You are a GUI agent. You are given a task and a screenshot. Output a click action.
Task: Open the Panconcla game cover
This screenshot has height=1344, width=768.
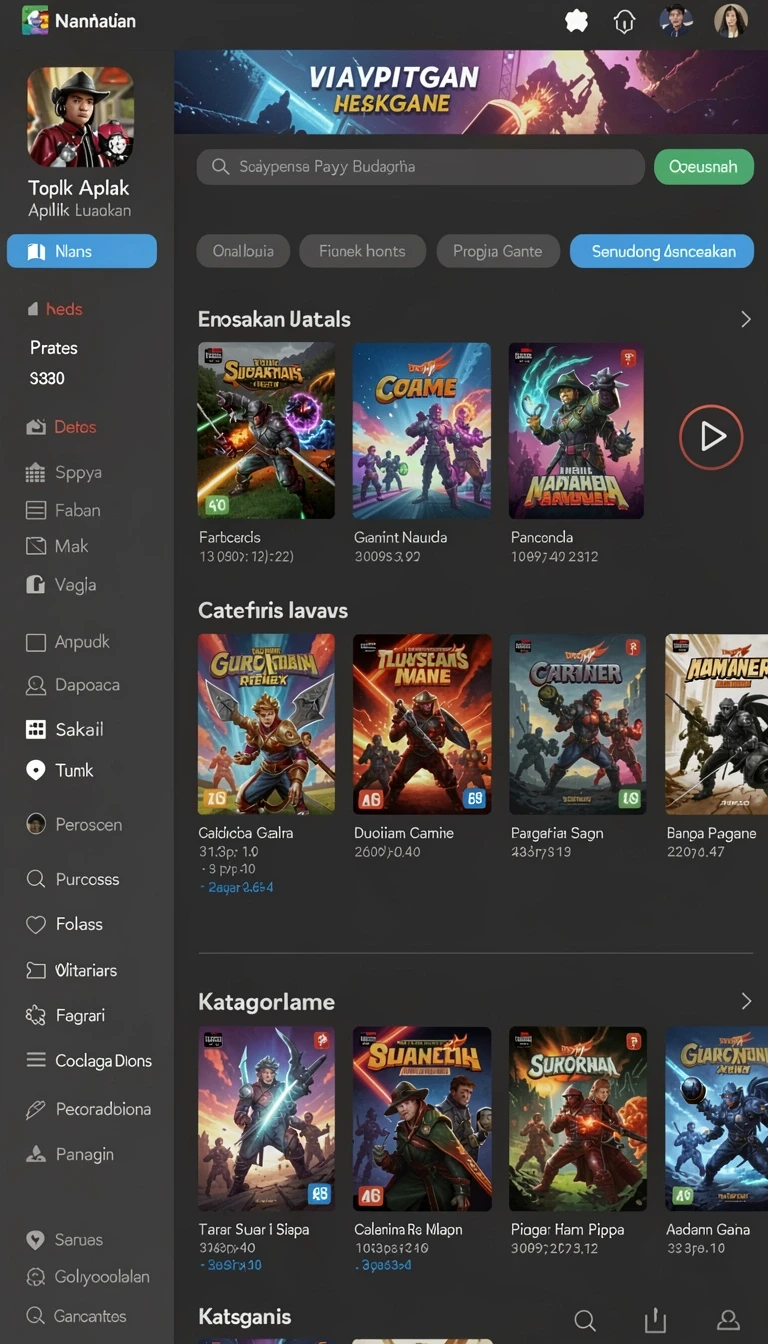click(x=577, y=430)
